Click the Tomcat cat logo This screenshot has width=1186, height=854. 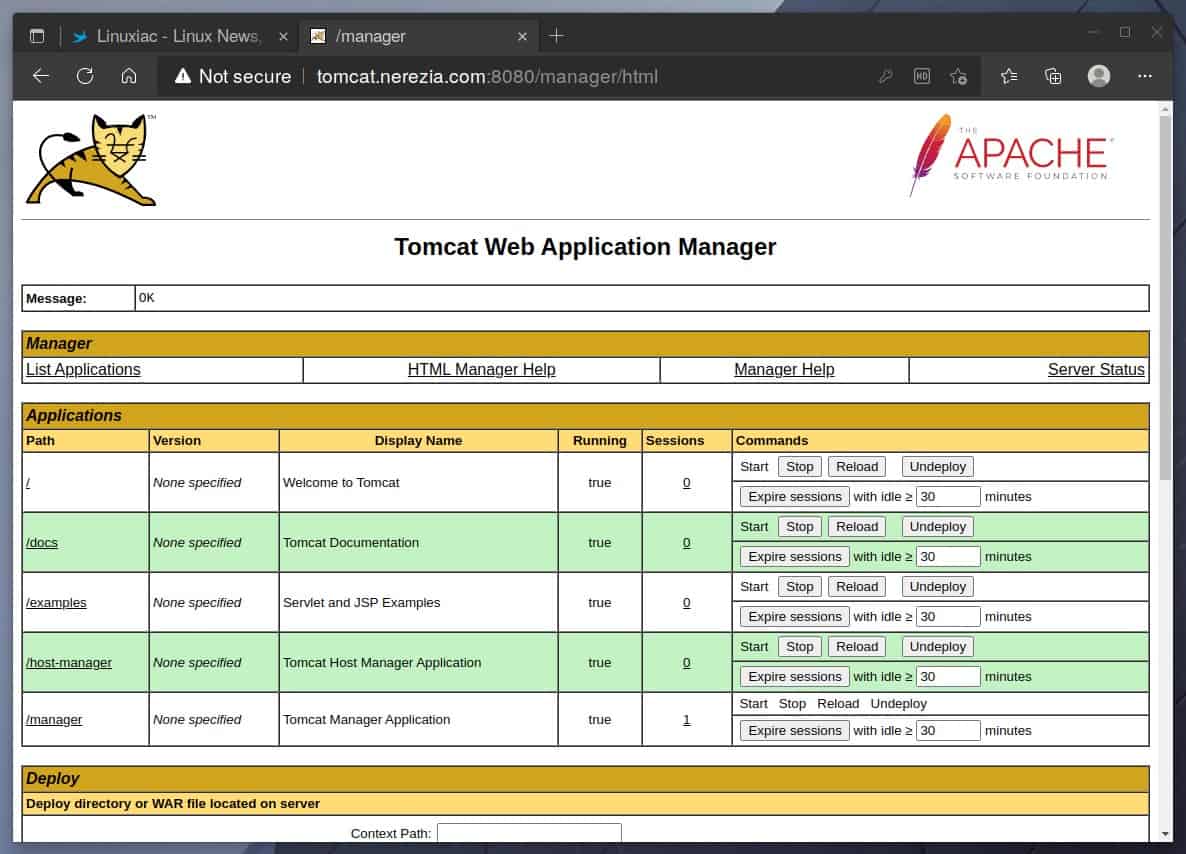point(92,160)
